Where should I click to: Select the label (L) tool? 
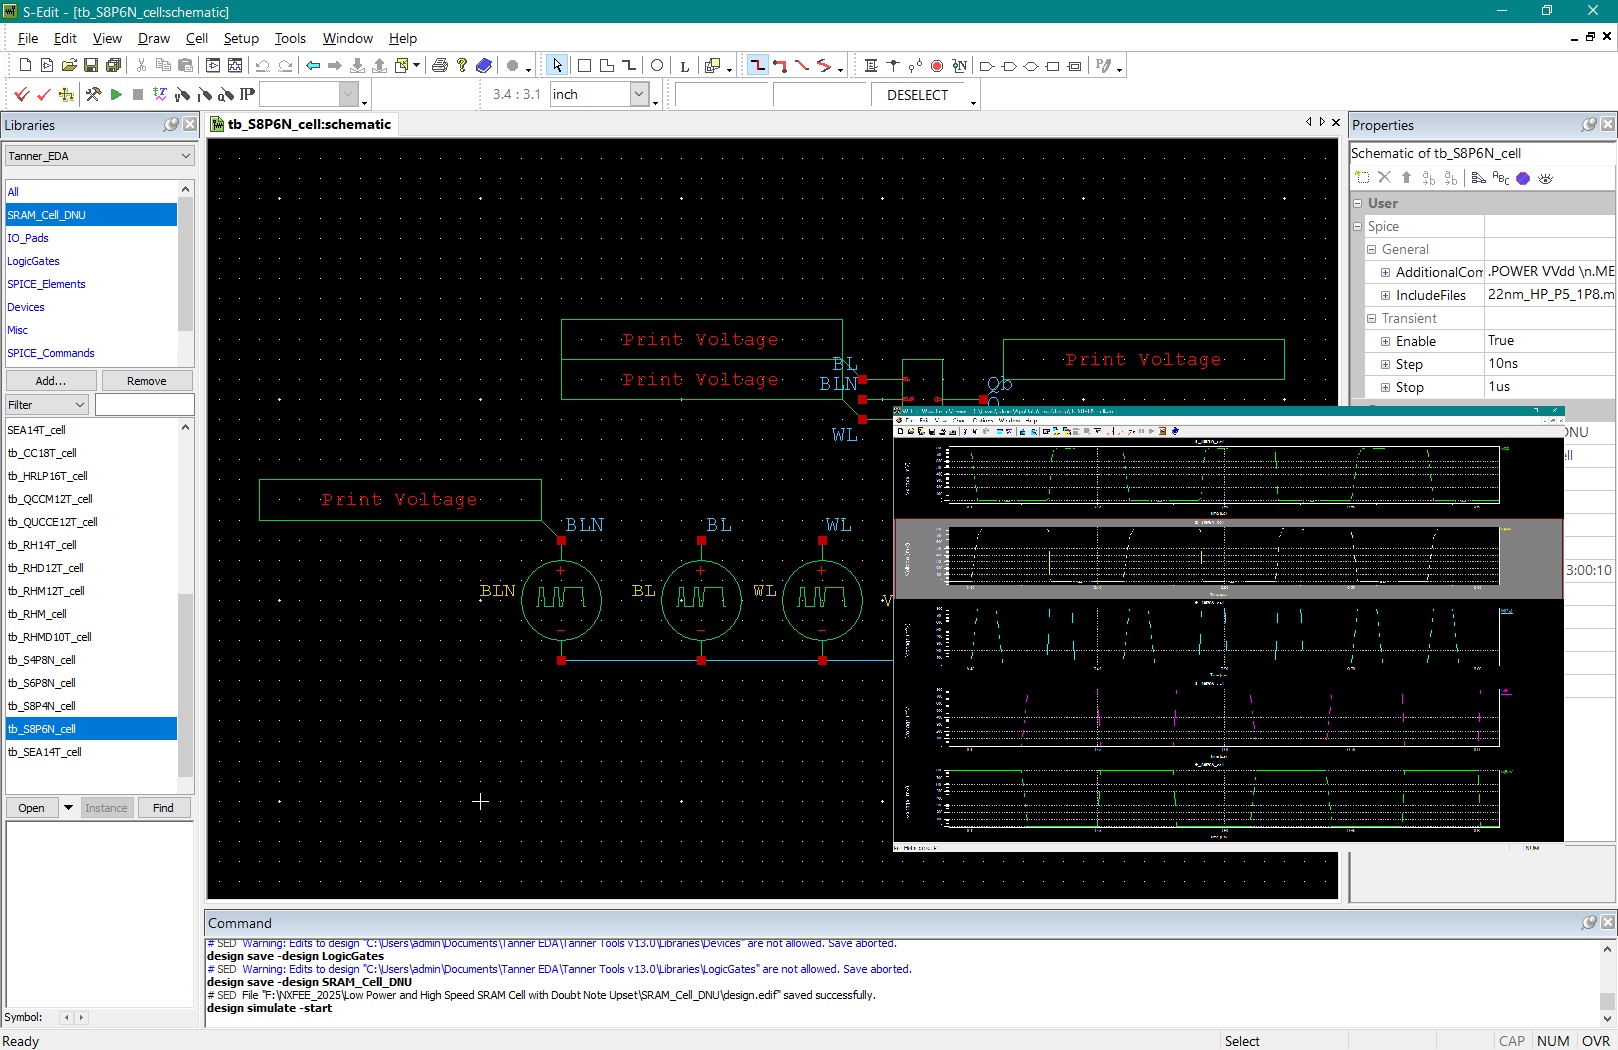point(684,65)
